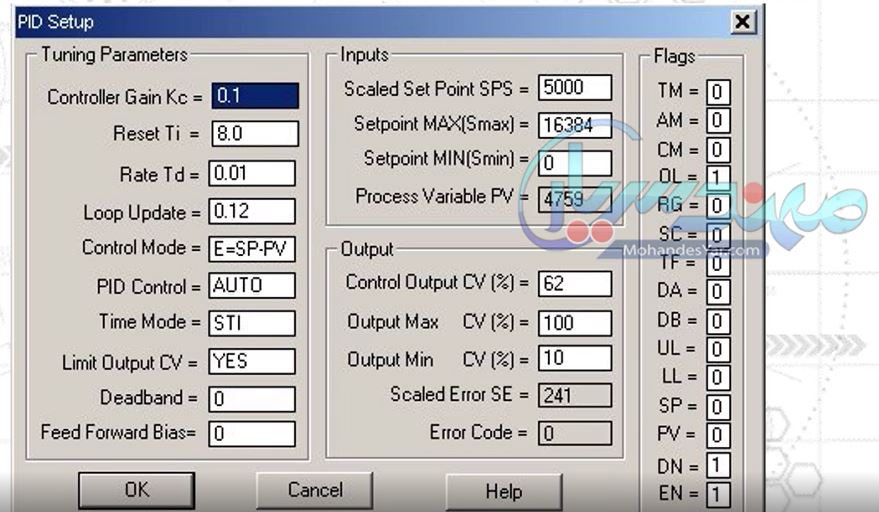879x512 pixels.
Task: Select the Control Mode E=SP-PV field
Action: click(252, 248)
